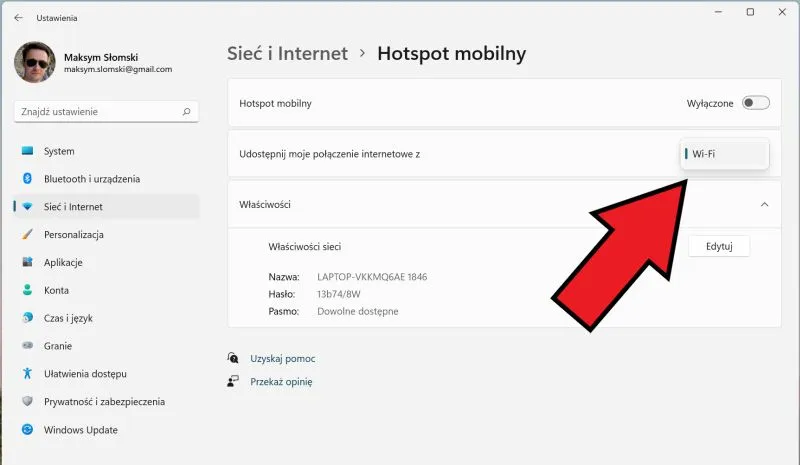Click the Aplikacje icon
Image resolution: width=800 pixels, height=465 pixels.
click(28, 262)
